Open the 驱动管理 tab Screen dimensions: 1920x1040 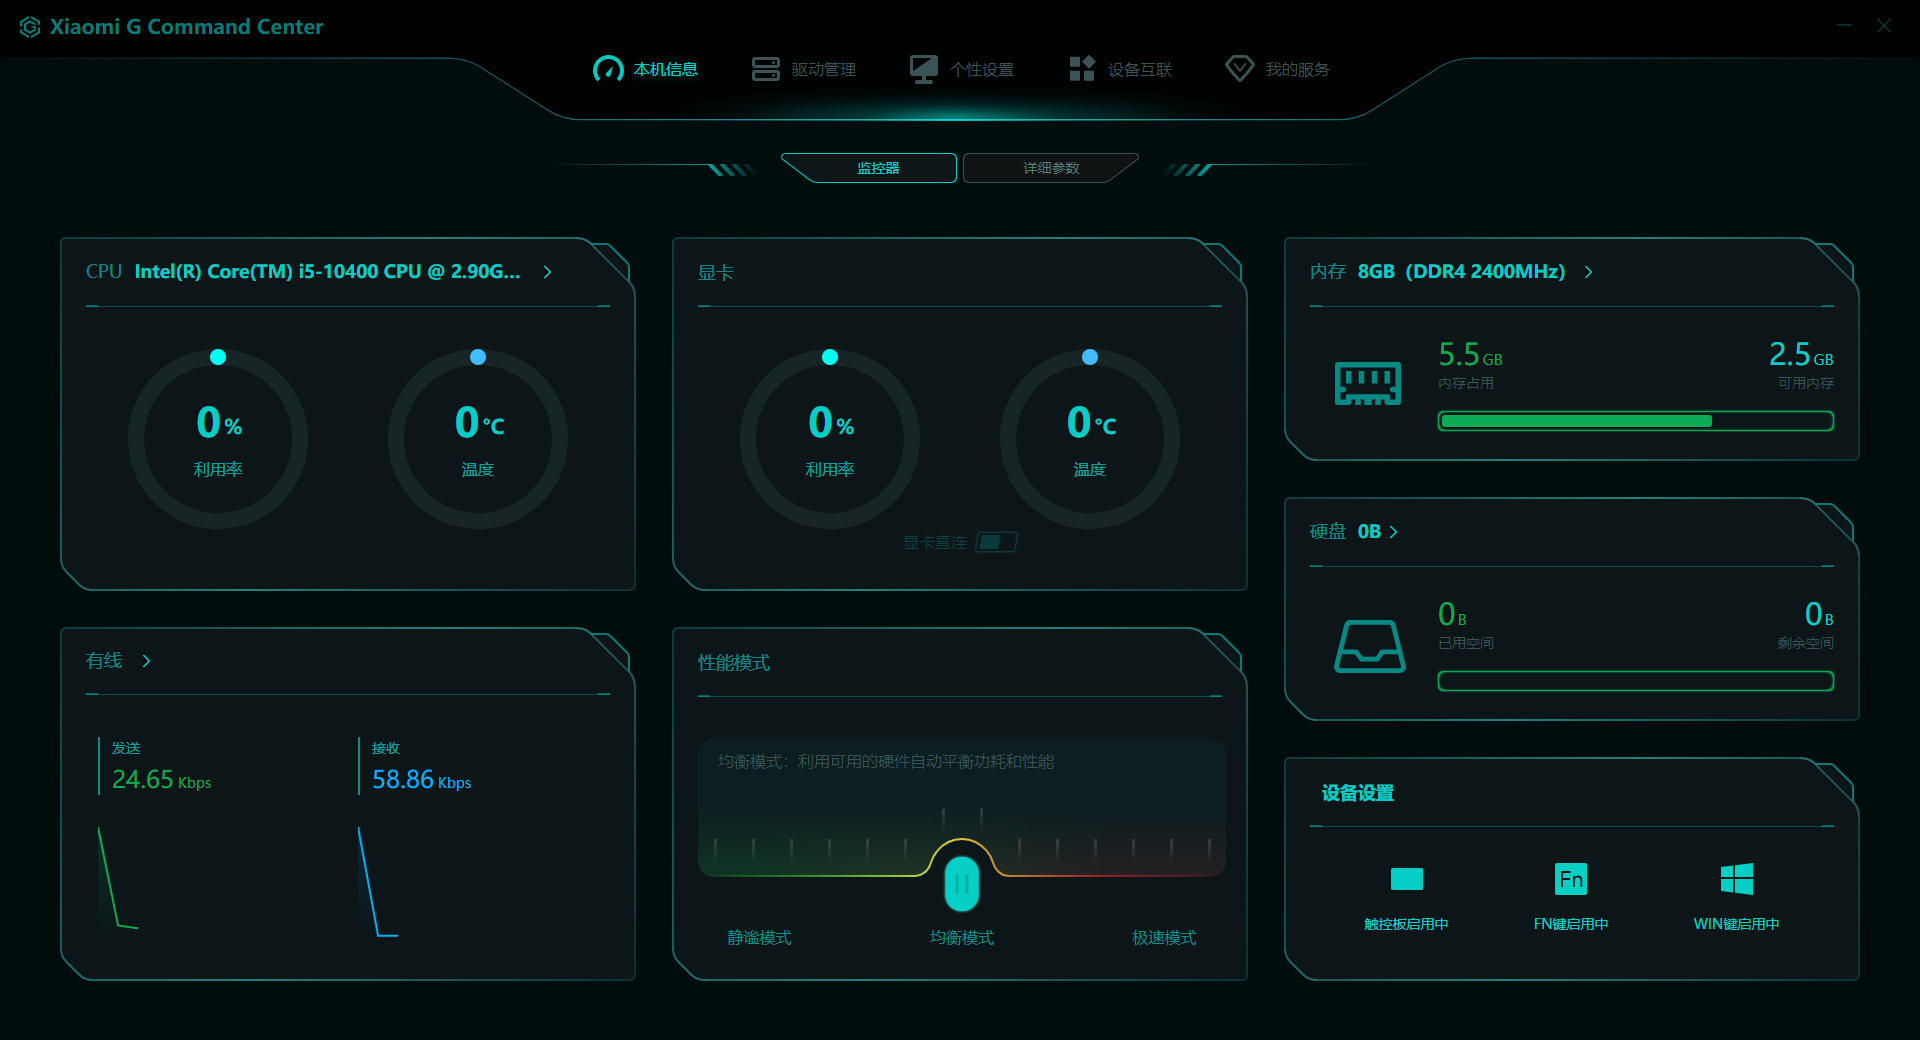click(804, 69)
